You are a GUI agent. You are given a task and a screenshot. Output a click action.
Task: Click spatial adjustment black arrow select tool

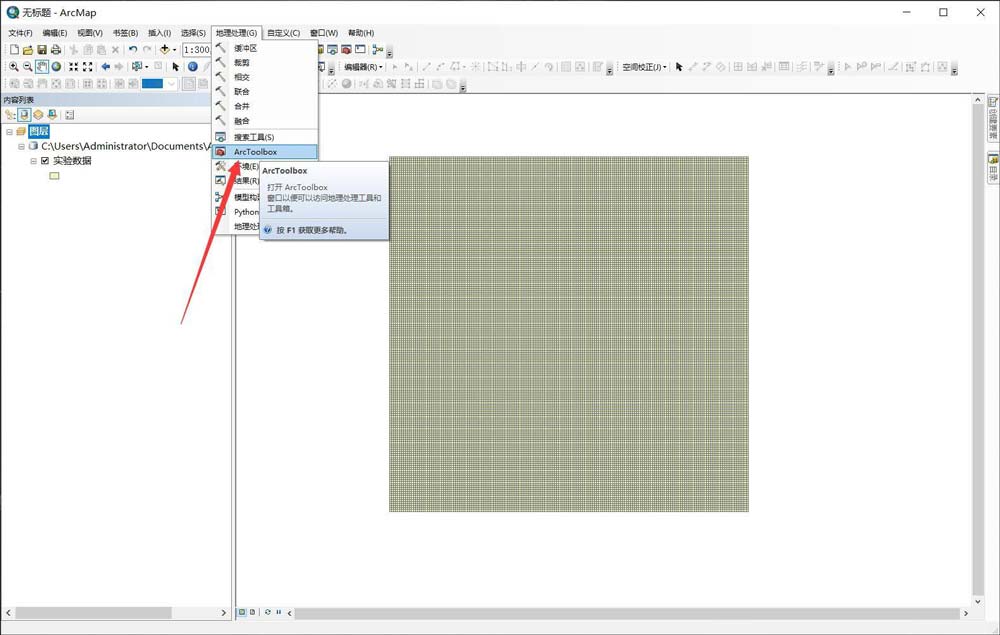click(x=679, y=66)
